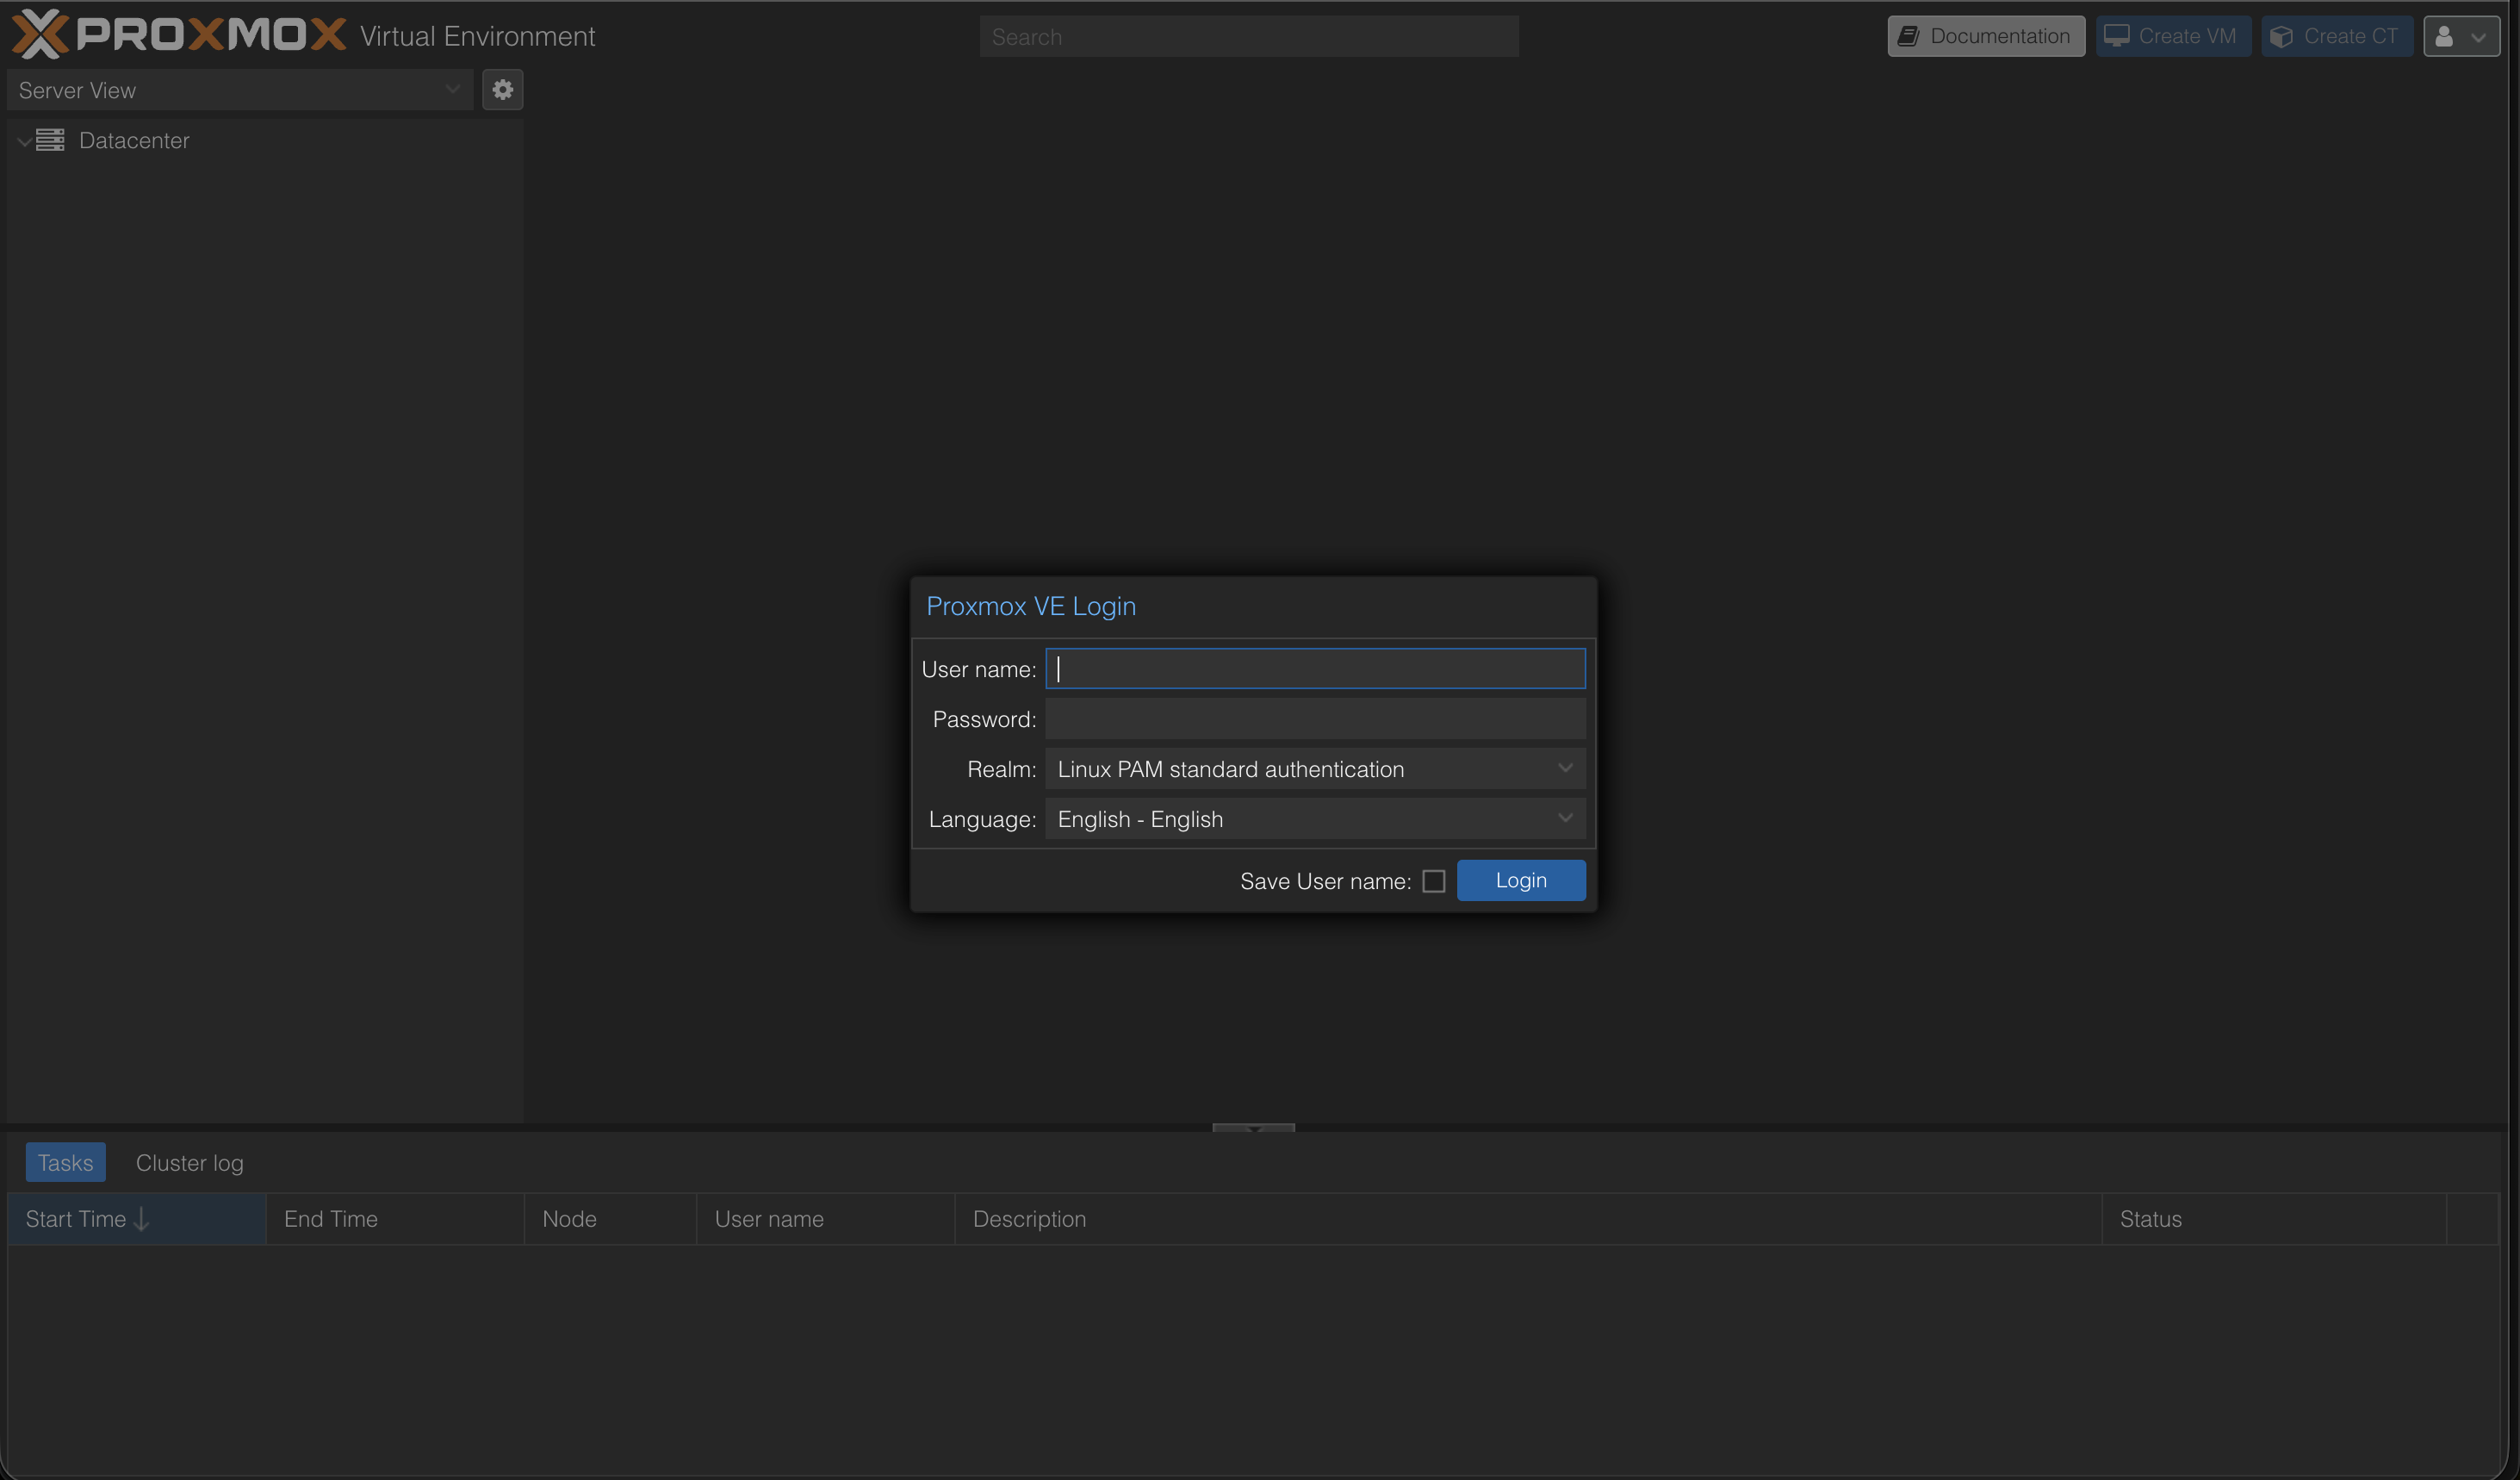Viewport: 2520px width, 1480px height.
Task: Click the Create VM monitor icon
Action: (2116, 35)
